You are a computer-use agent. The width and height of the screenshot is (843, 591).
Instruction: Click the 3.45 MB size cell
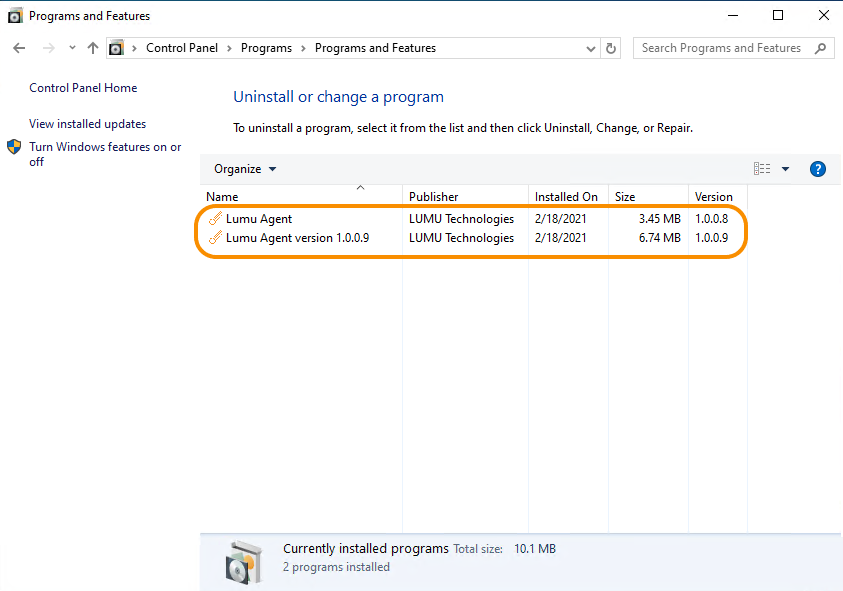[x=659, y=219]
